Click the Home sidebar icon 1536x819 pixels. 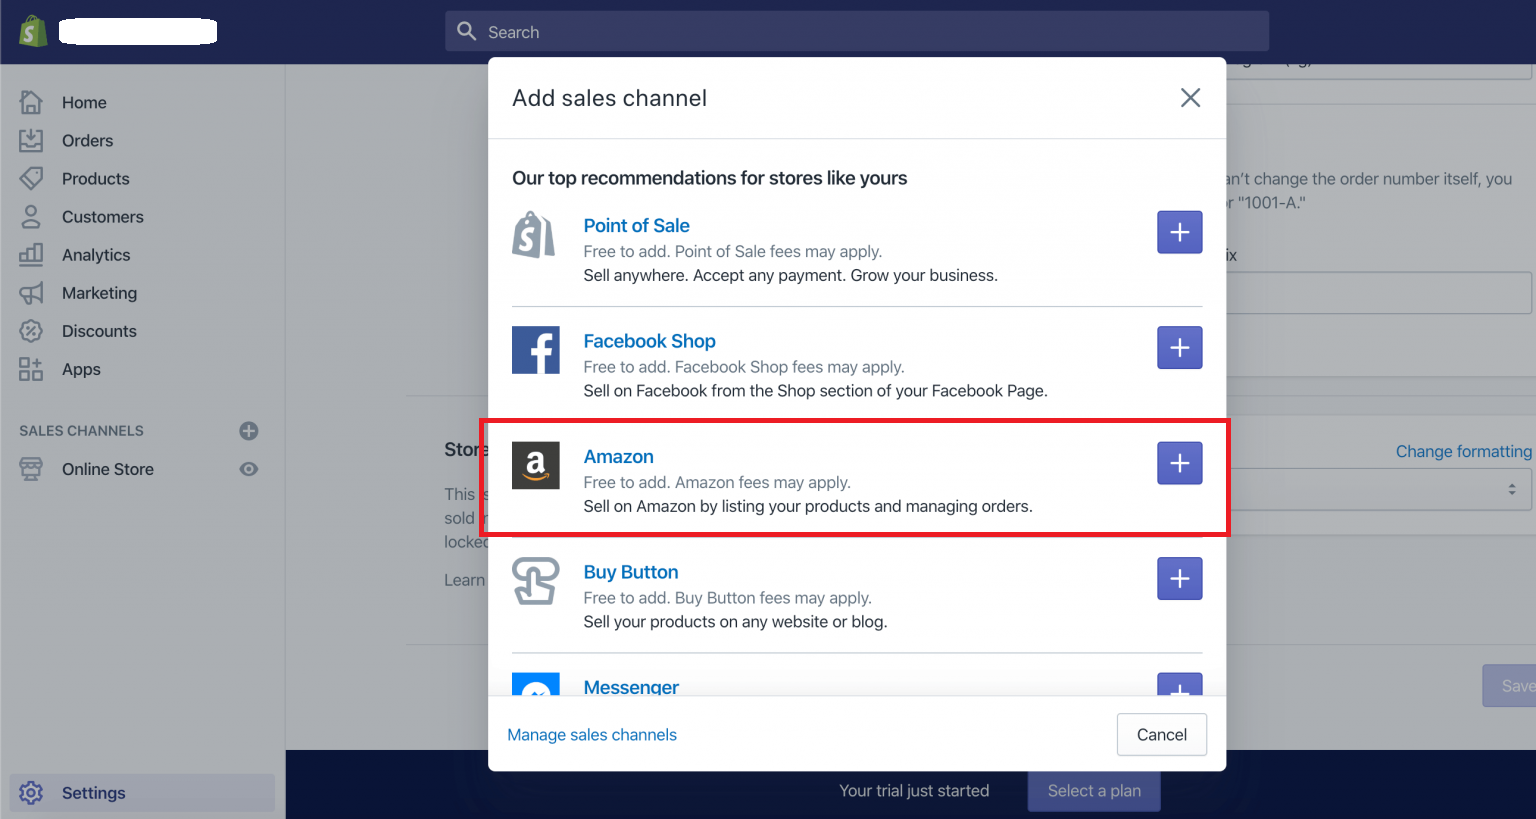pos(31,102)
